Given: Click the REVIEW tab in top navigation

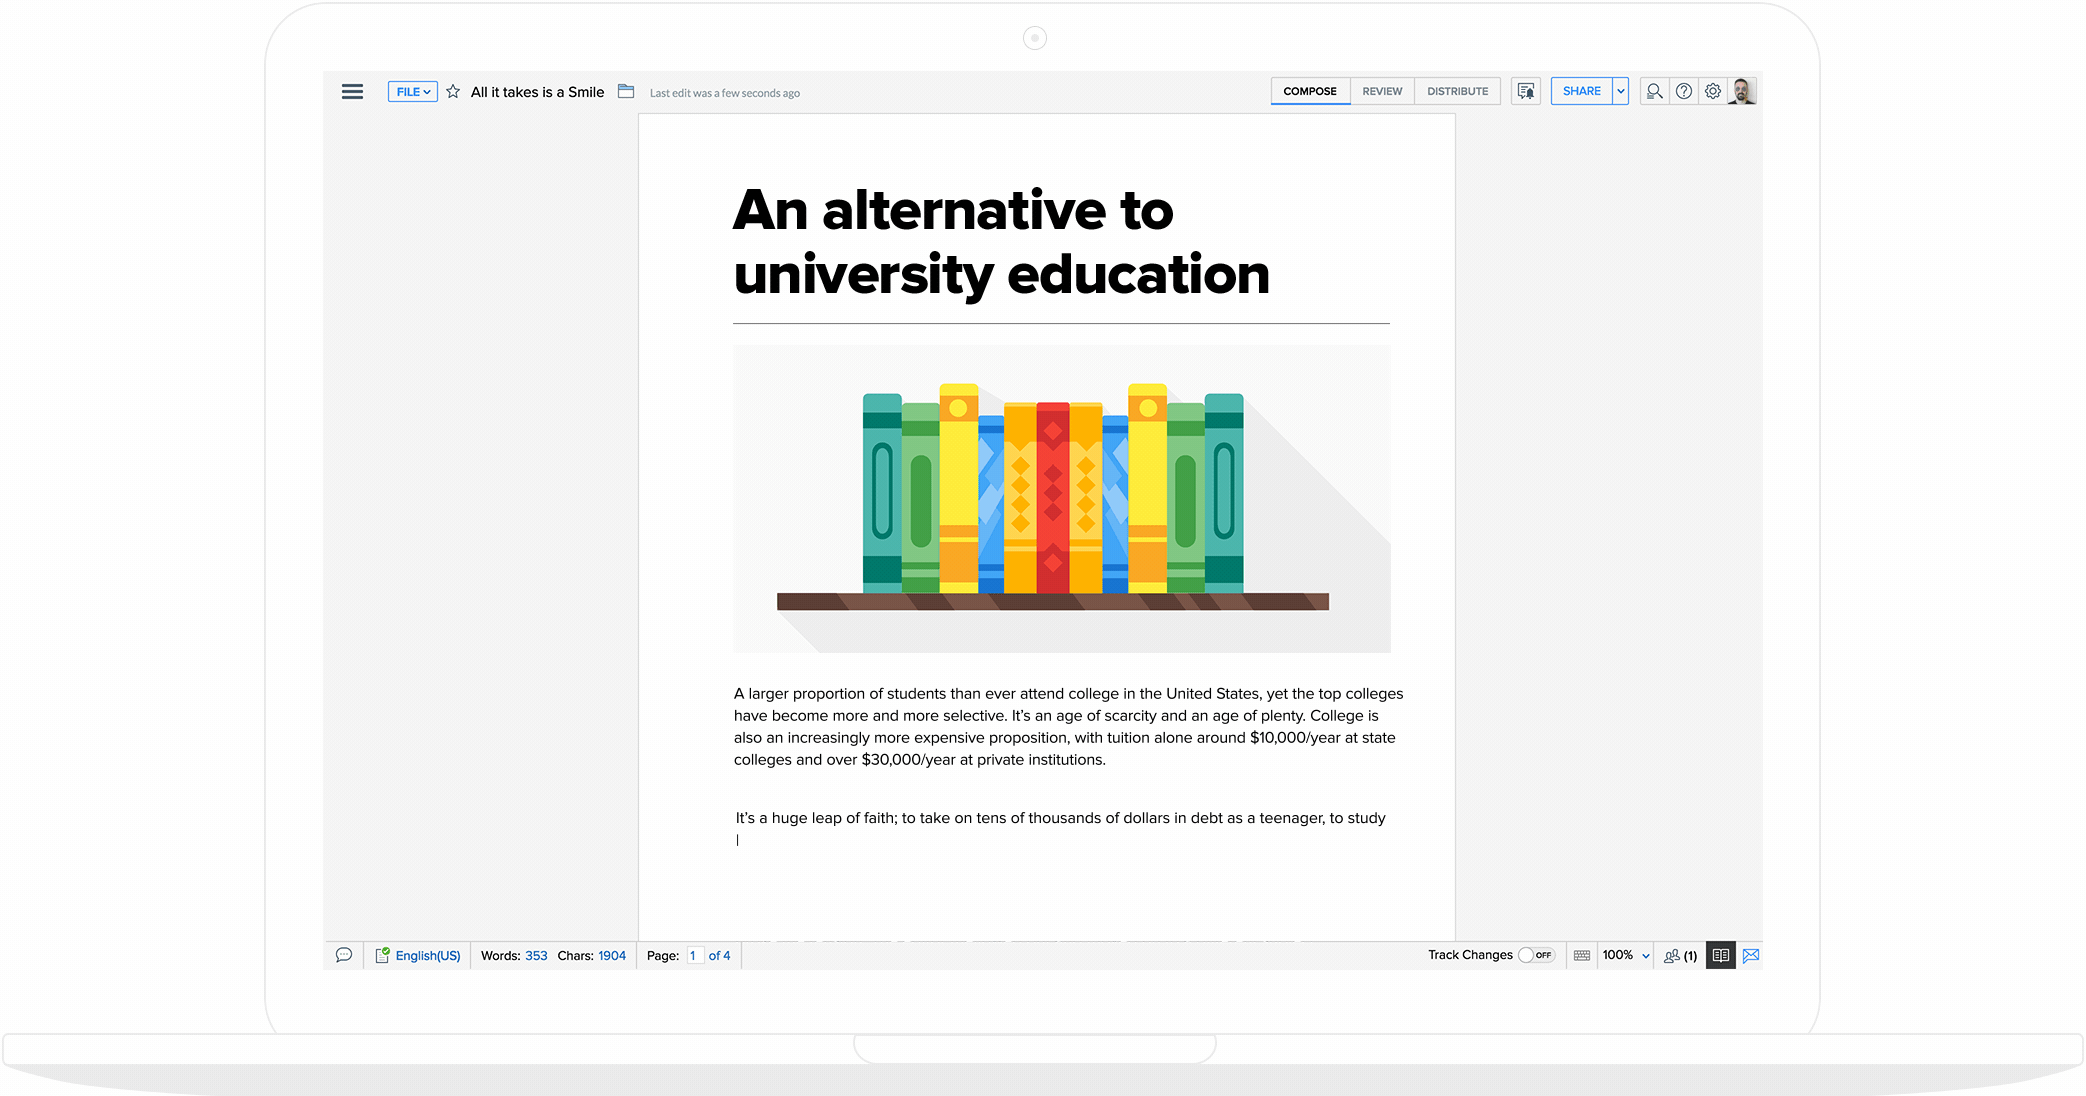Looking at the screenshot, I should click(x=1381, y=91).
